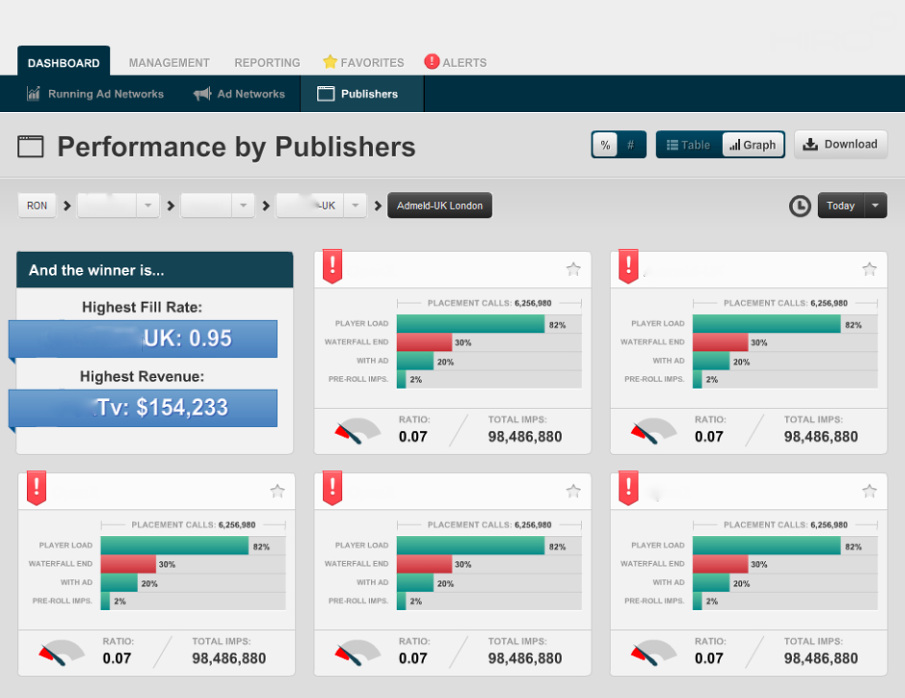Go to the Running Ad Networks sub-tab
This screenshot has width=905, height=698.
point(96,94)
